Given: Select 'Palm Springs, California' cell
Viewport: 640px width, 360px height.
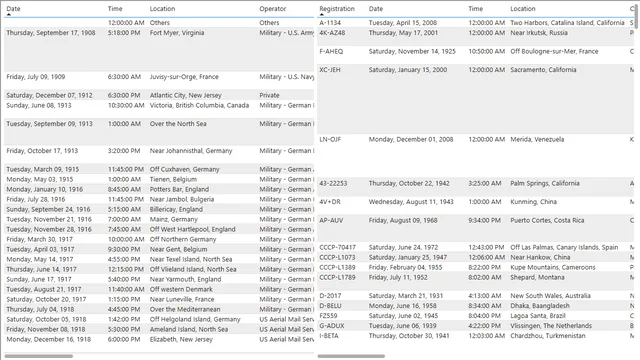Looking at the screenshot, I should [544, 183].
